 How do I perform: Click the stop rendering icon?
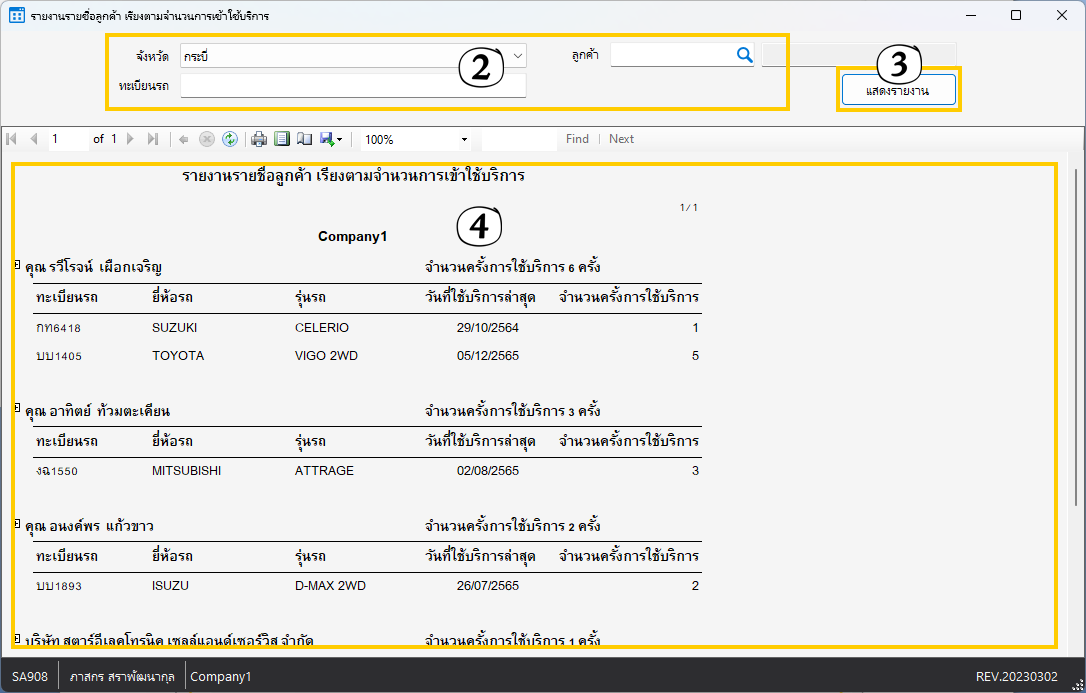tap(207, 139)
